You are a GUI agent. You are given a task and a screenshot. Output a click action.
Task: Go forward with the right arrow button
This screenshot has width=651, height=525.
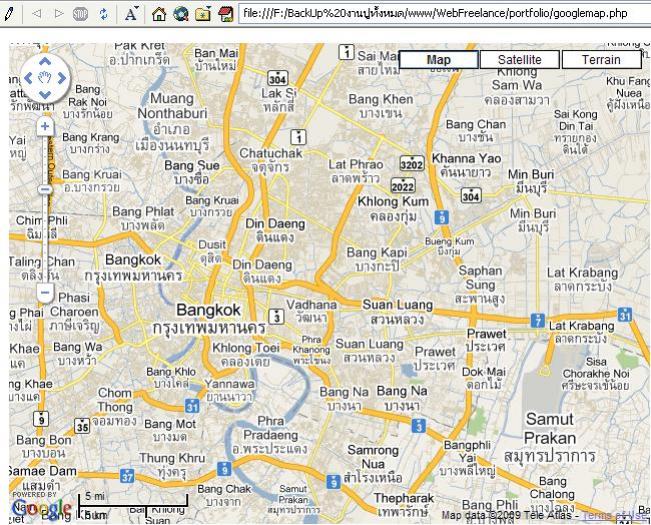point(59,14)
